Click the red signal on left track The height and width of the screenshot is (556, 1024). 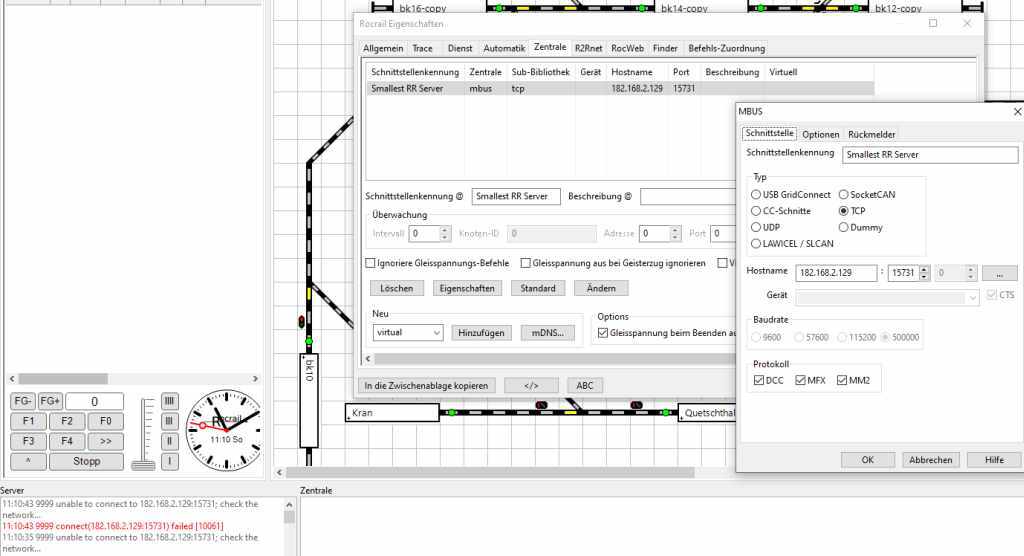[x=301, y=321]
